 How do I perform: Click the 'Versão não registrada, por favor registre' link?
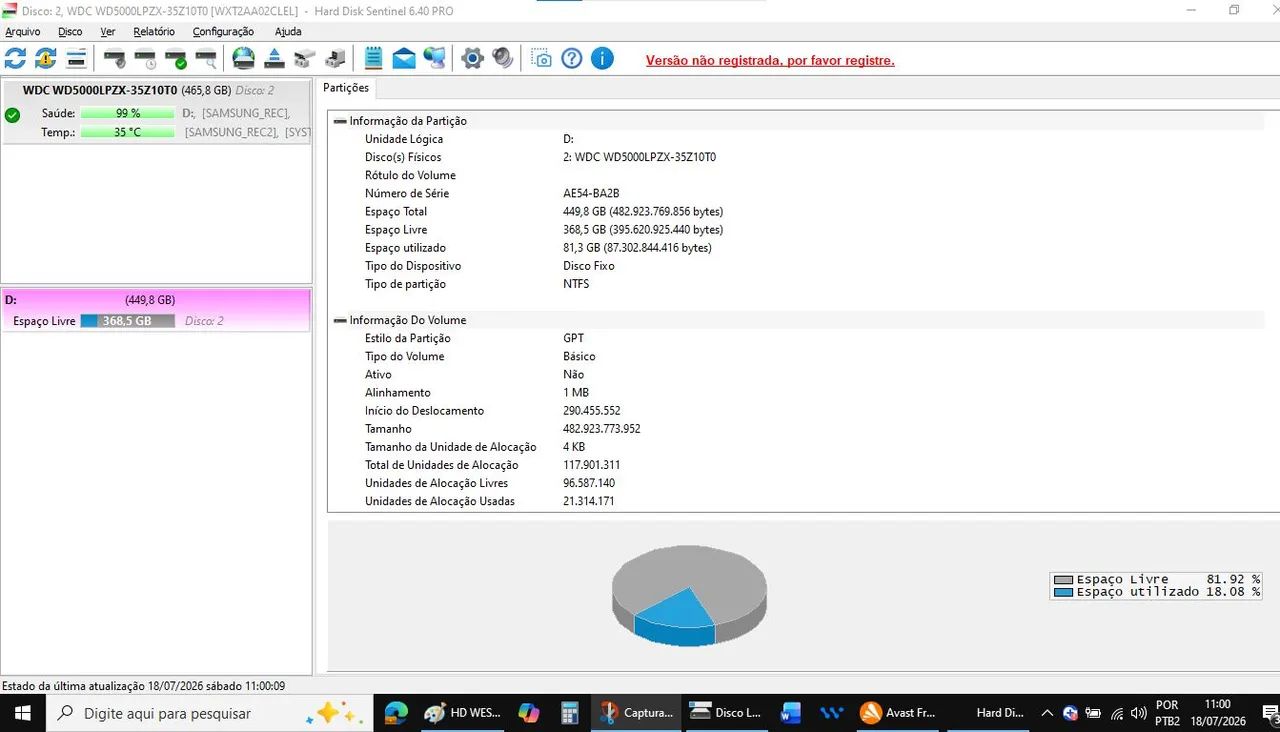770,60
